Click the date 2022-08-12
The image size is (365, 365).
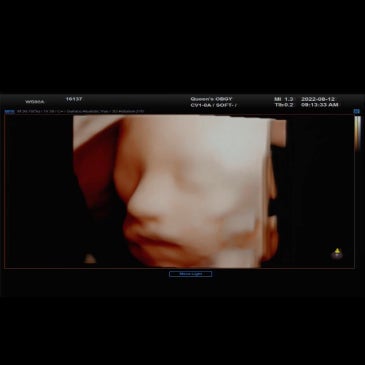point(318,99)
